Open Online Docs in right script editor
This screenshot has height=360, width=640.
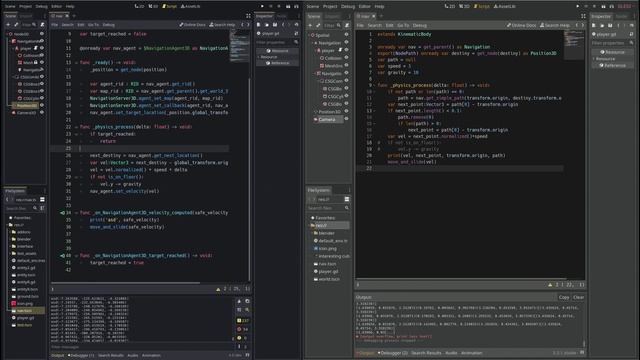point(522,25)
